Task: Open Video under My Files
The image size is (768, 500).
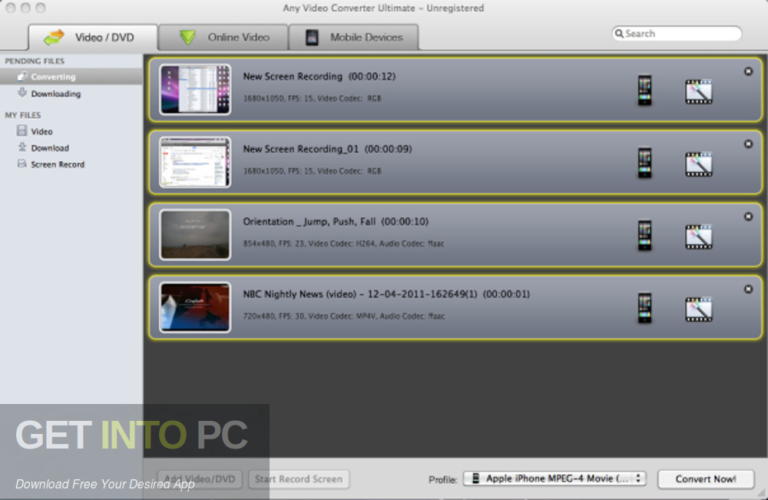Action: click(x=42, y=131)
